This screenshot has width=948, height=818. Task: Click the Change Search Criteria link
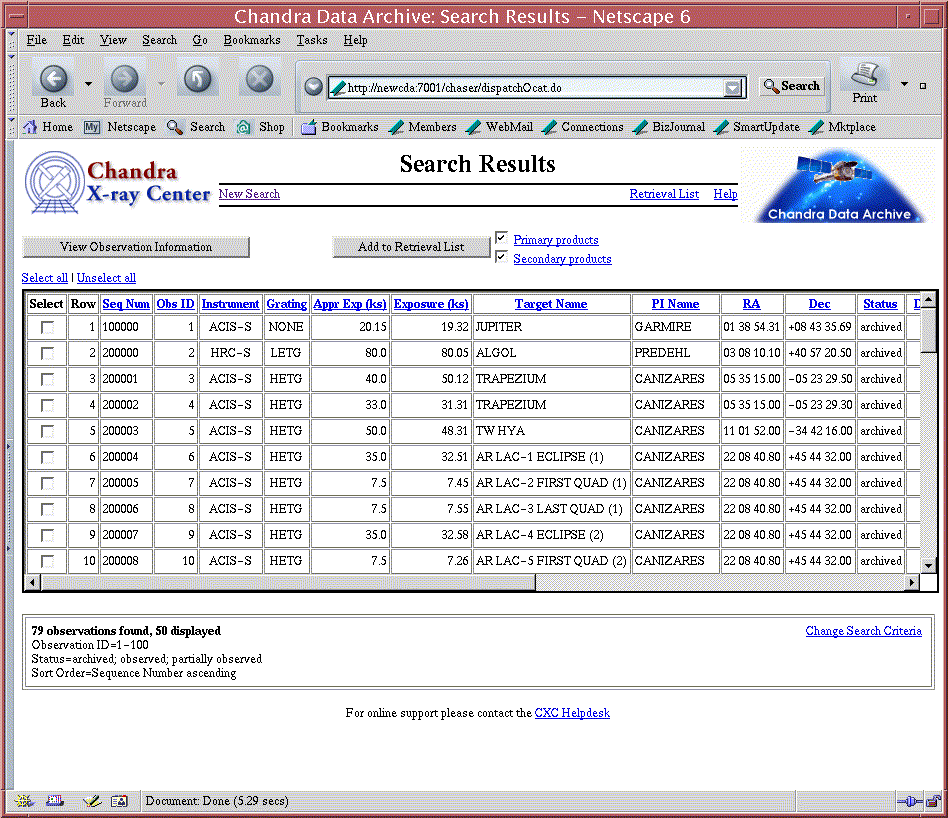click(x=863, y=631)
